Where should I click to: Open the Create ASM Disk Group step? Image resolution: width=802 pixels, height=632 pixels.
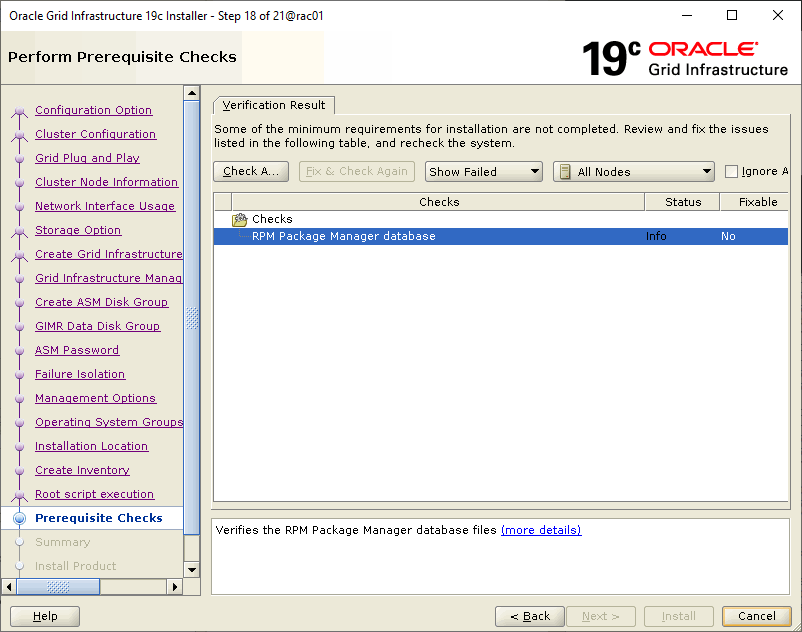[x=101, y=302]
